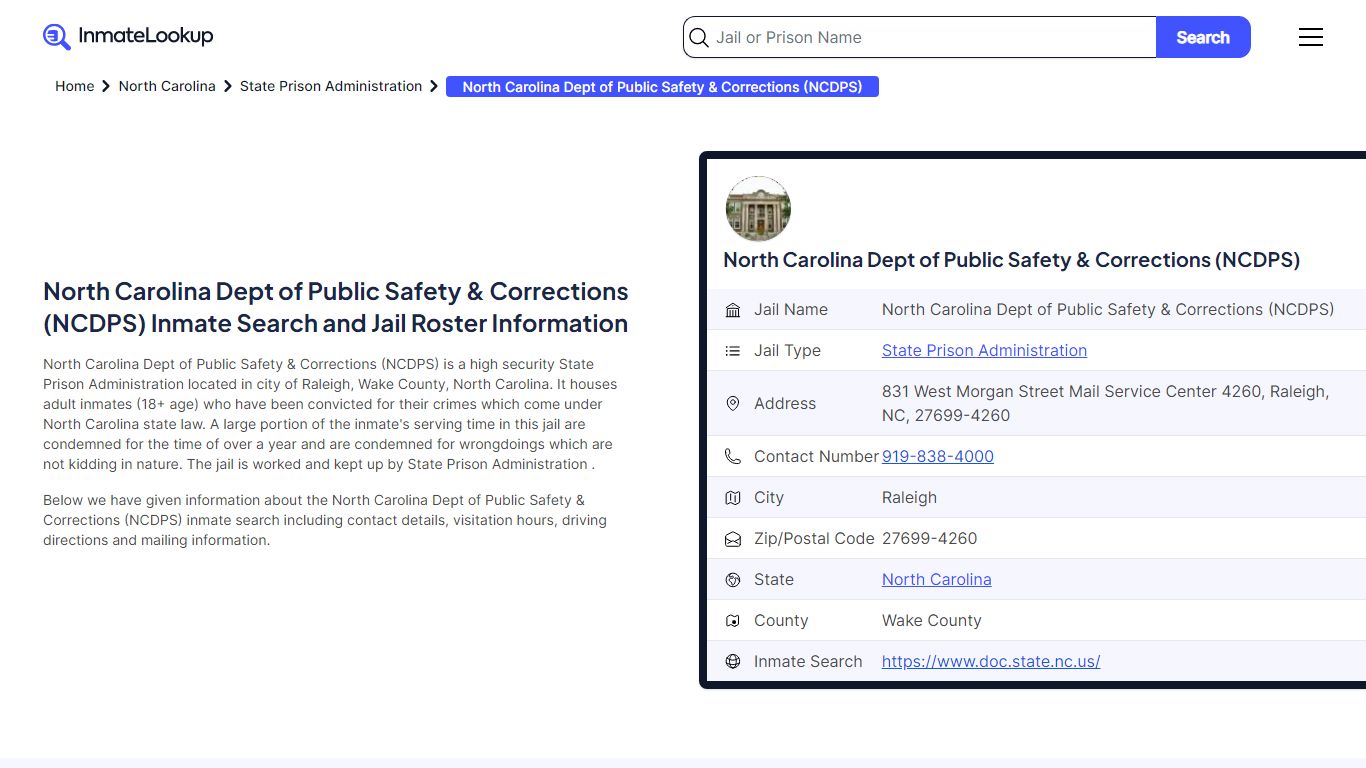Call 919-838-4000 link
The image size is (1366, 768).
[938, 456]
